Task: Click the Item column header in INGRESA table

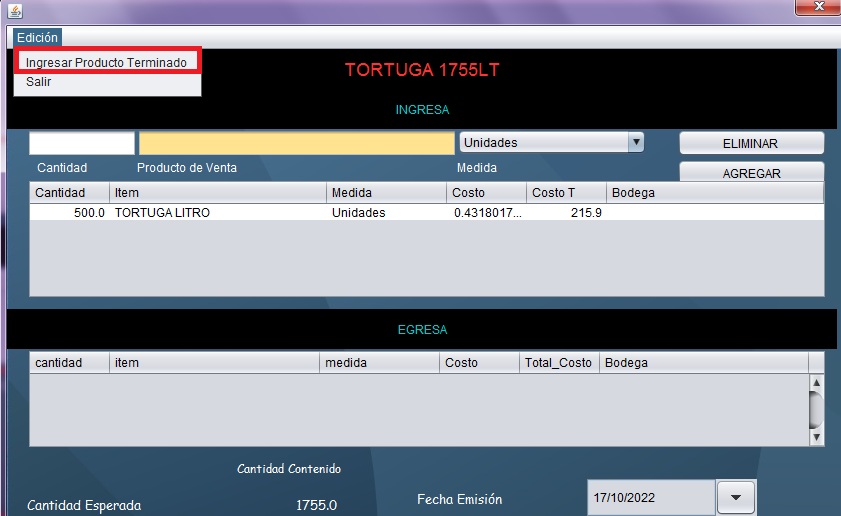Action: [217, 192]
